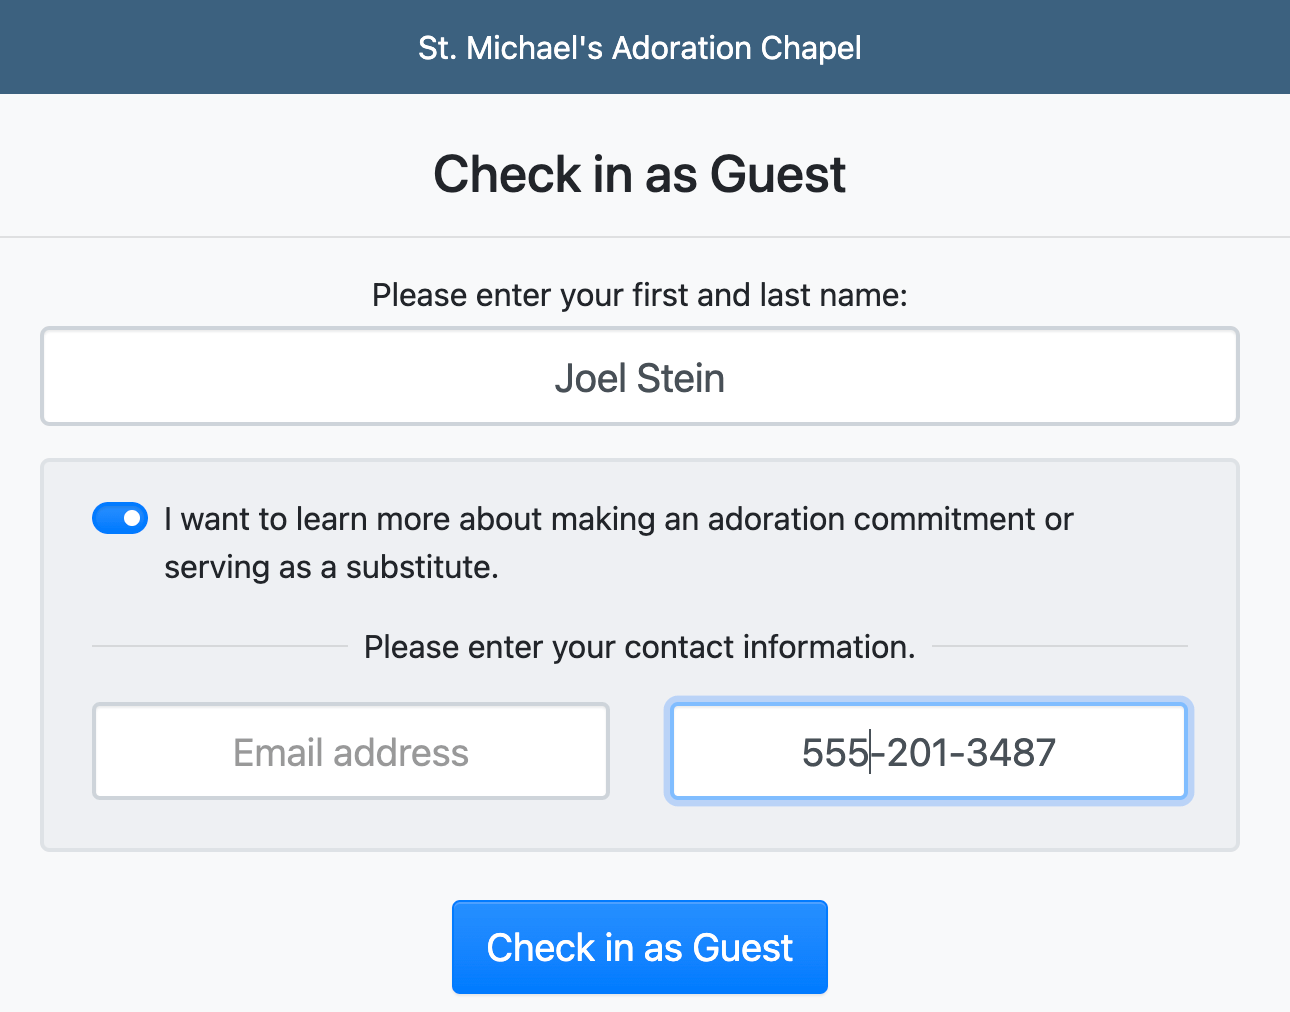Click the "Please enter your contact information" text
This screenshot has width=1290, height=1012.
[640, 647]
